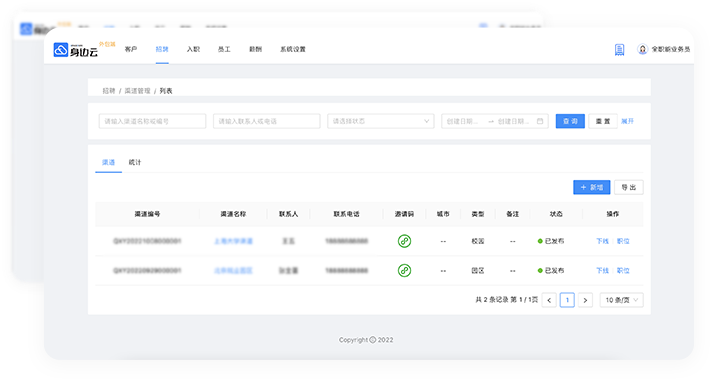Click 园区 type cell in second row
The width and height of the screenshot is (710, 379).
click(478, 271)
